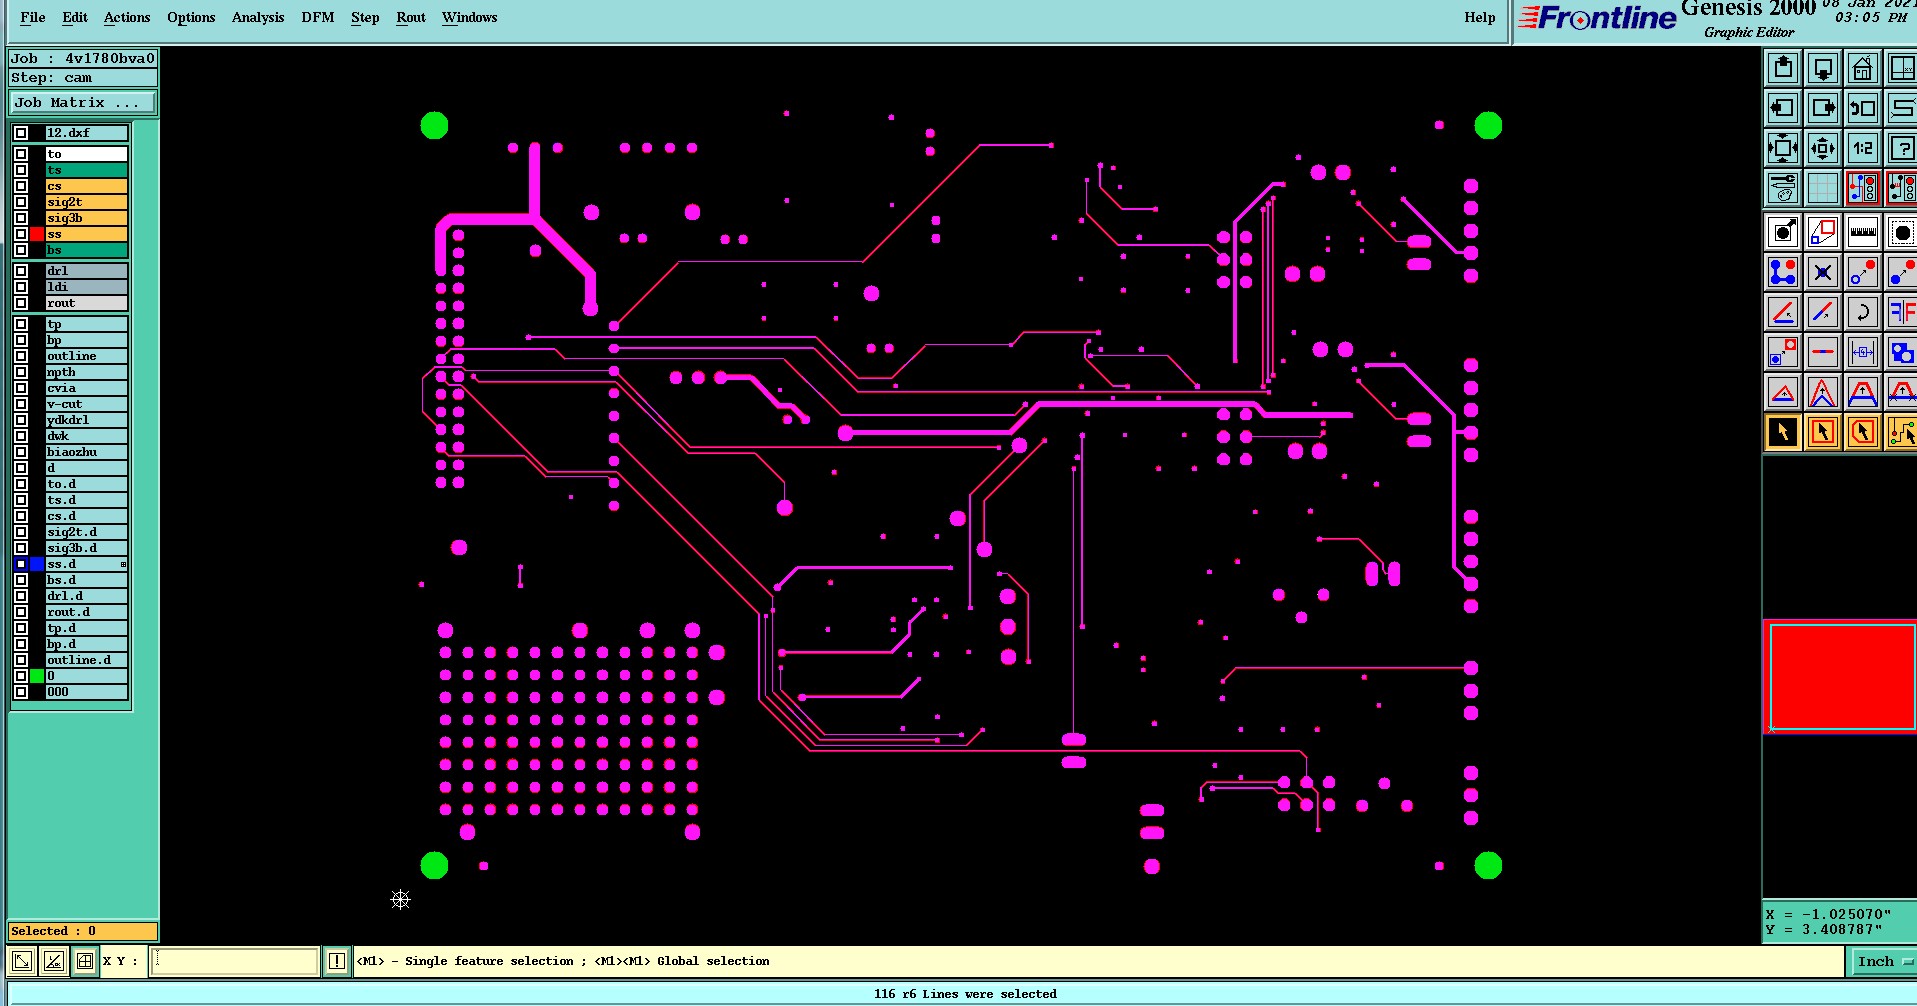Click the pan down arrow icon
The image size is (1917, 1006).
(1823, 68)
